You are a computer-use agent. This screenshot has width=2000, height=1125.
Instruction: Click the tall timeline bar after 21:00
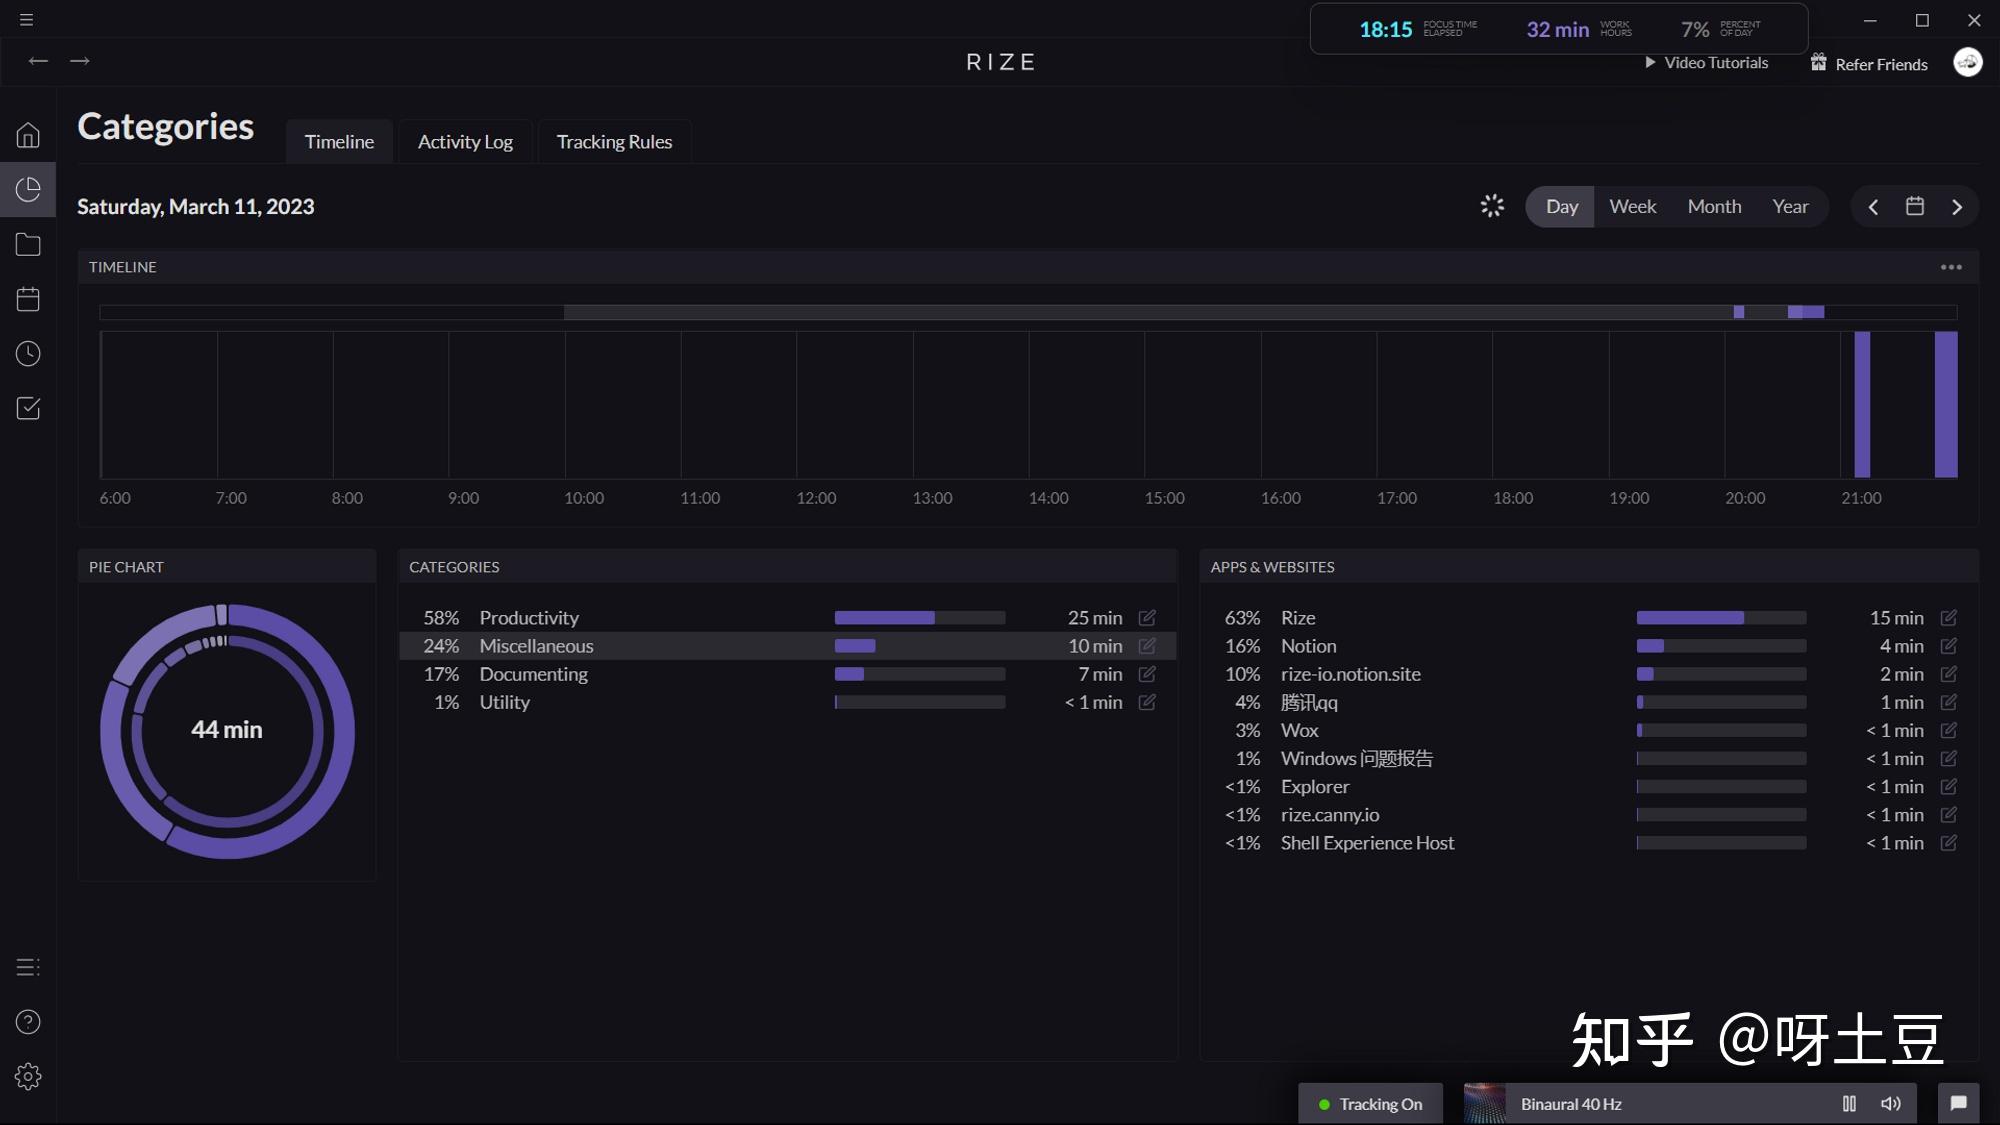pyautogui.click(x=1862, y=405)
